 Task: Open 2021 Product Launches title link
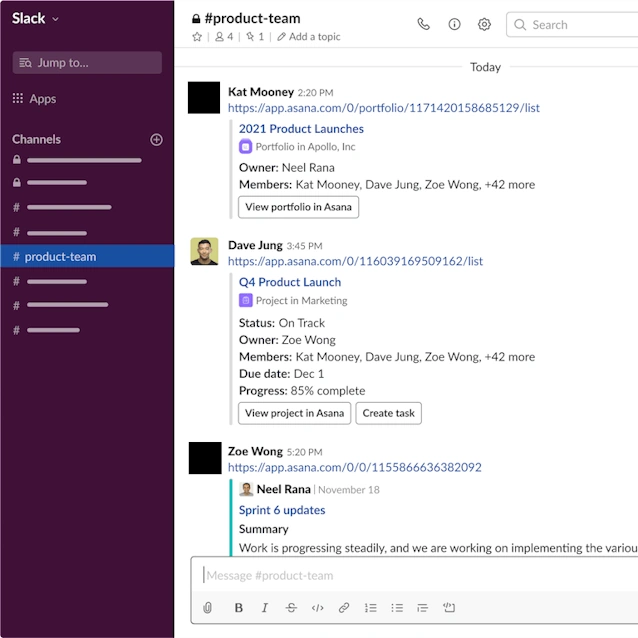tap(301, 129)
